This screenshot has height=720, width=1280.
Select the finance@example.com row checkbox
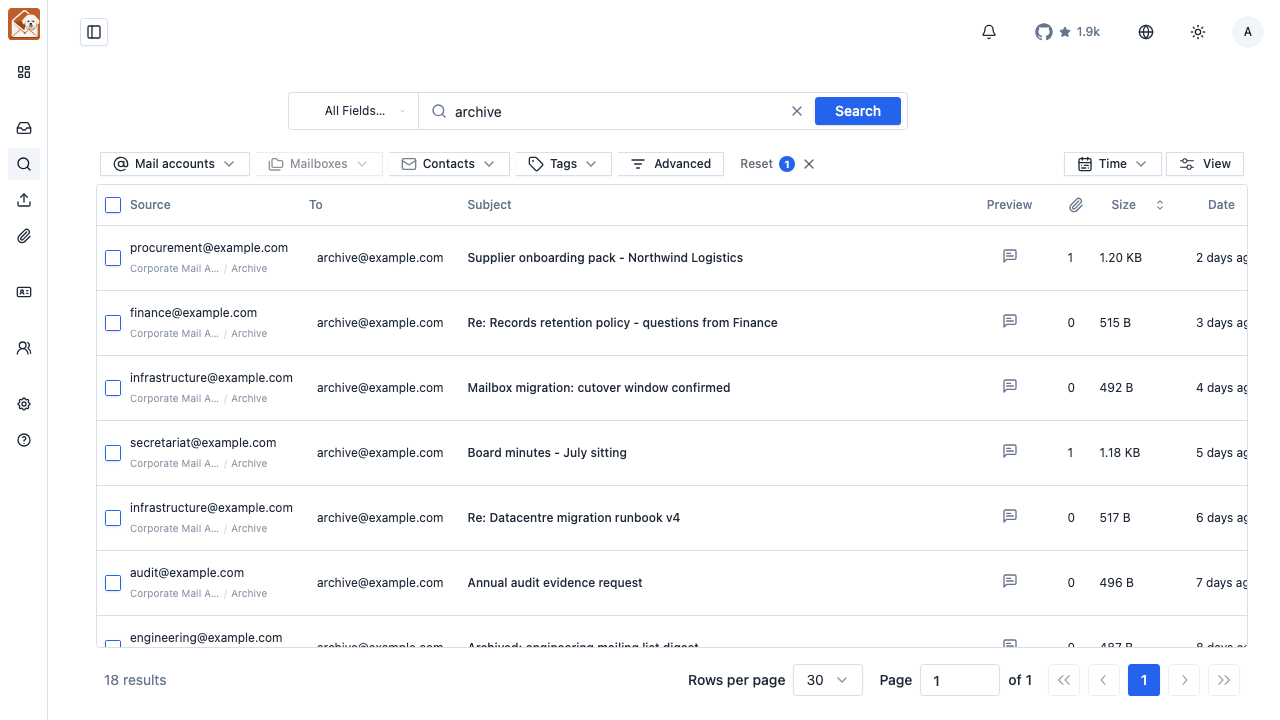113,323
